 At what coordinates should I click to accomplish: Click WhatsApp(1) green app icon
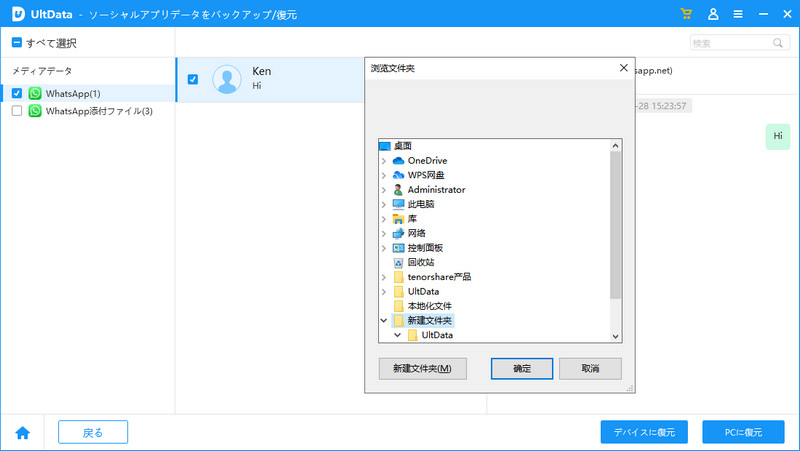click(35, 93)
